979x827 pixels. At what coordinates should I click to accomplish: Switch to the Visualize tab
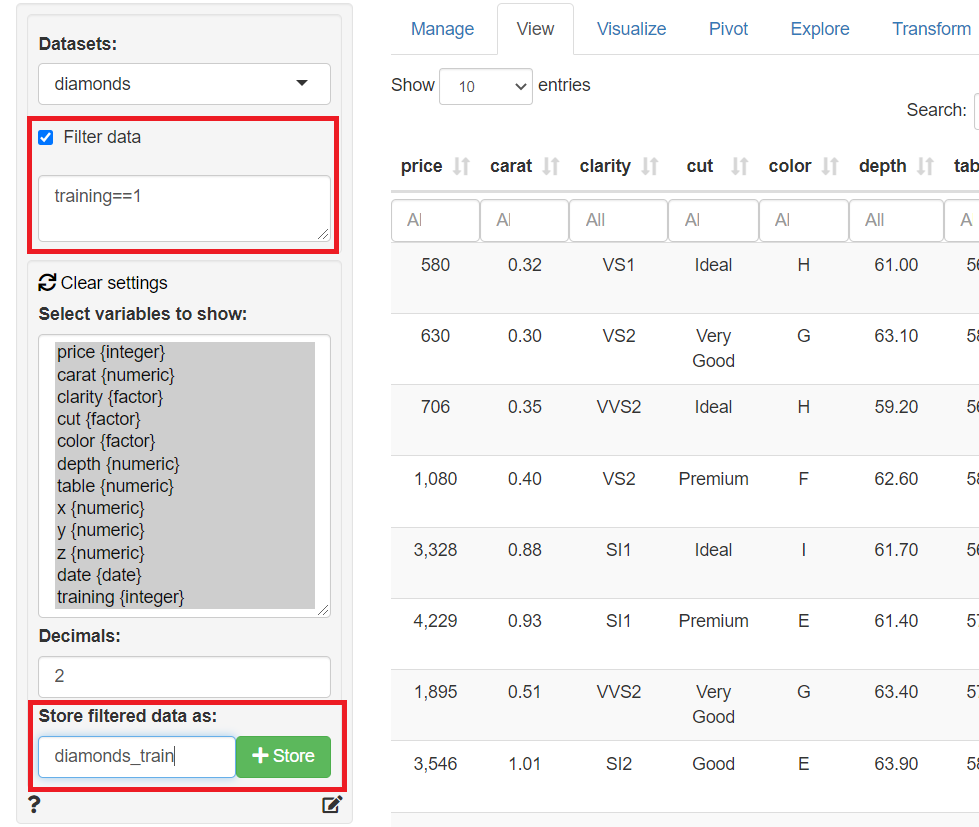tap(631, 29)
